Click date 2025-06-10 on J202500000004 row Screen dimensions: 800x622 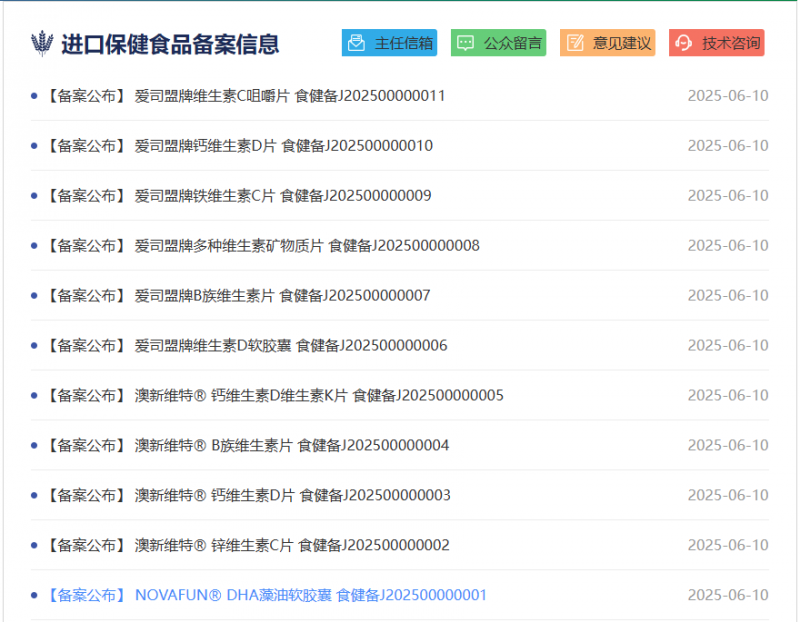pos(728,446)
